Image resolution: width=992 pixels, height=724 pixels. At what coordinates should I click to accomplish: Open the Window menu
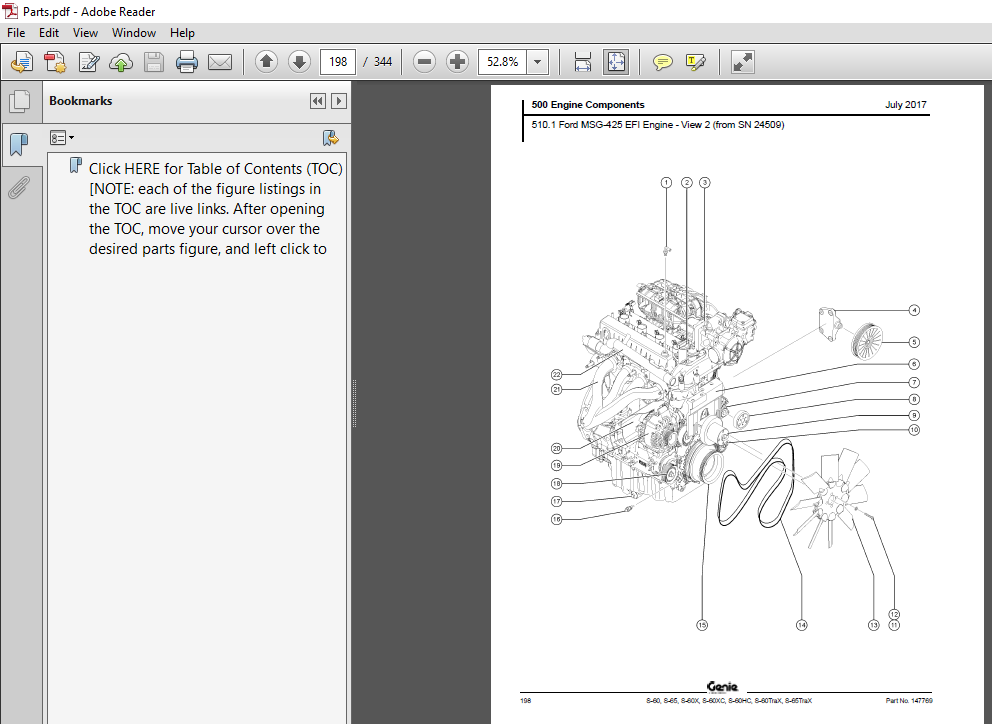click(x=133, y=33)
